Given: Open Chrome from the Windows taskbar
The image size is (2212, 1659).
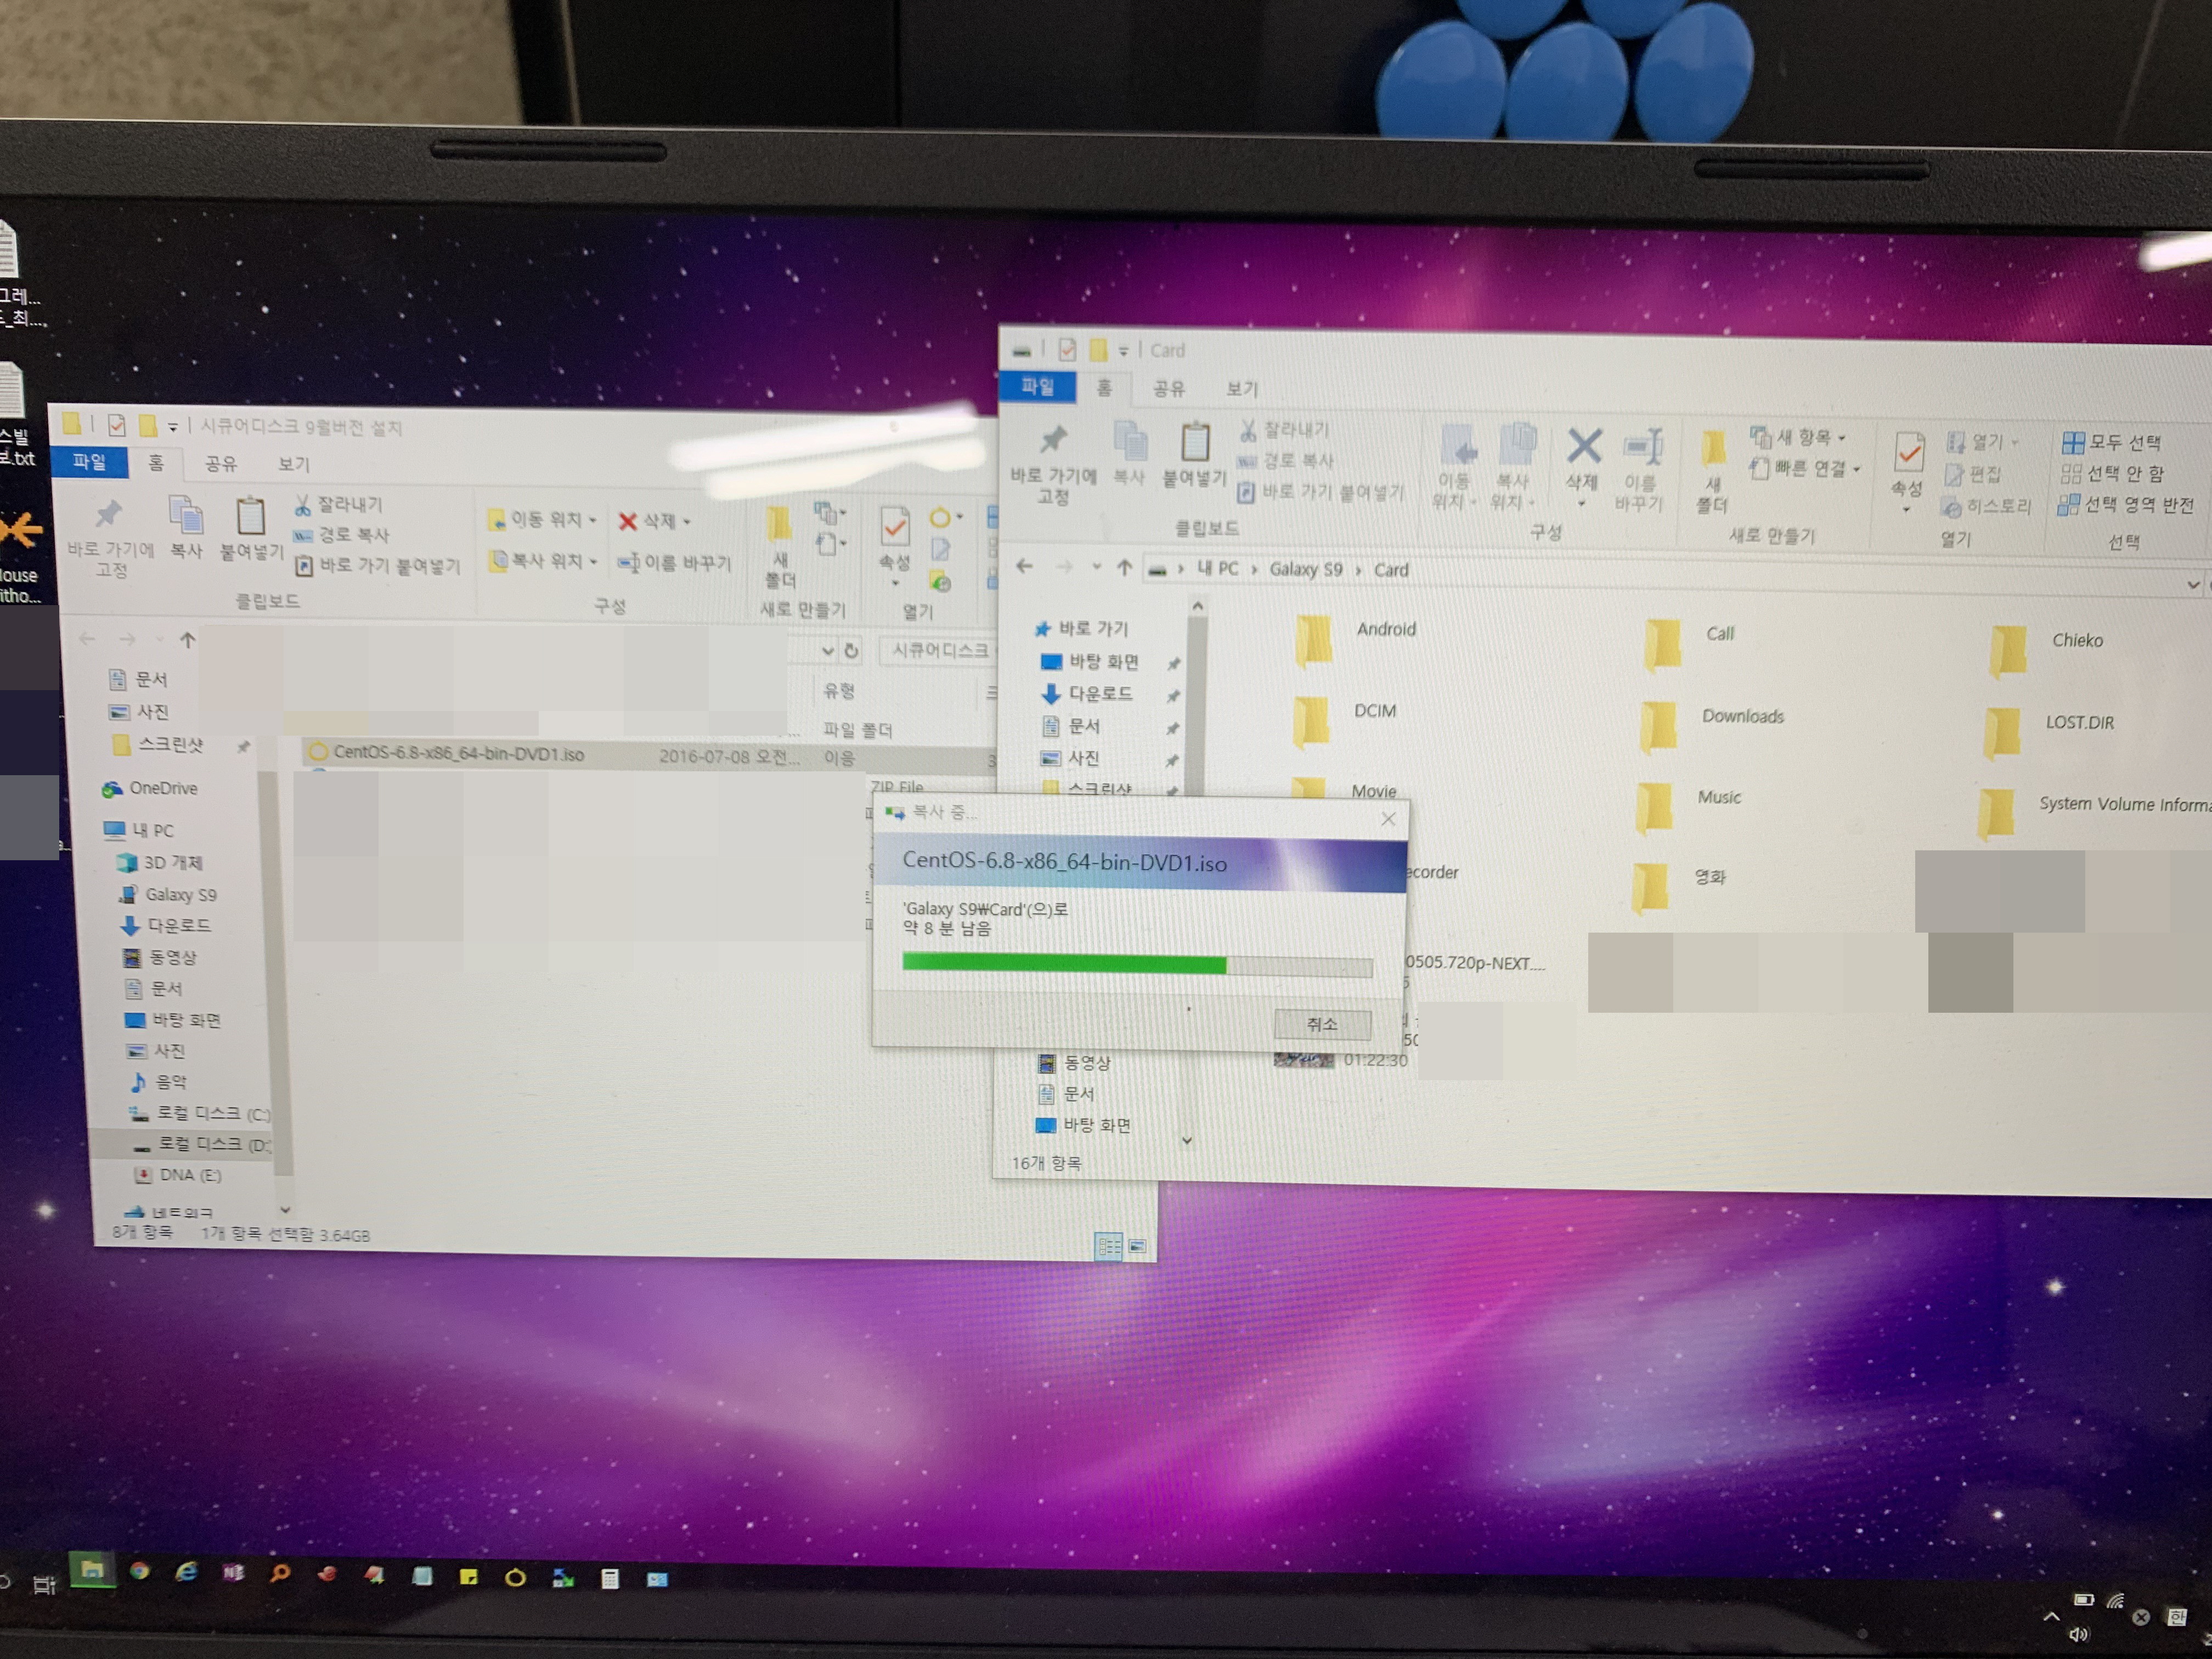Looking at the screenshot, I should click(x=140, y=1572).
